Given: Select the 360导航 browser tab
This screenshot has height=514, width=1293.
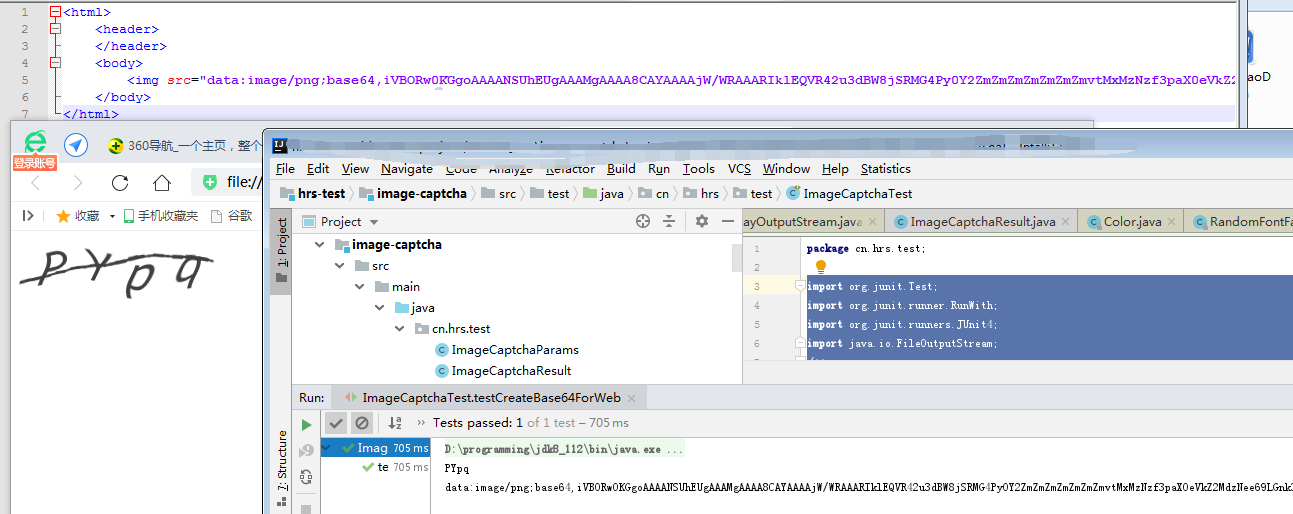Looking at the screenshot, I should click(x=183, y=145).
